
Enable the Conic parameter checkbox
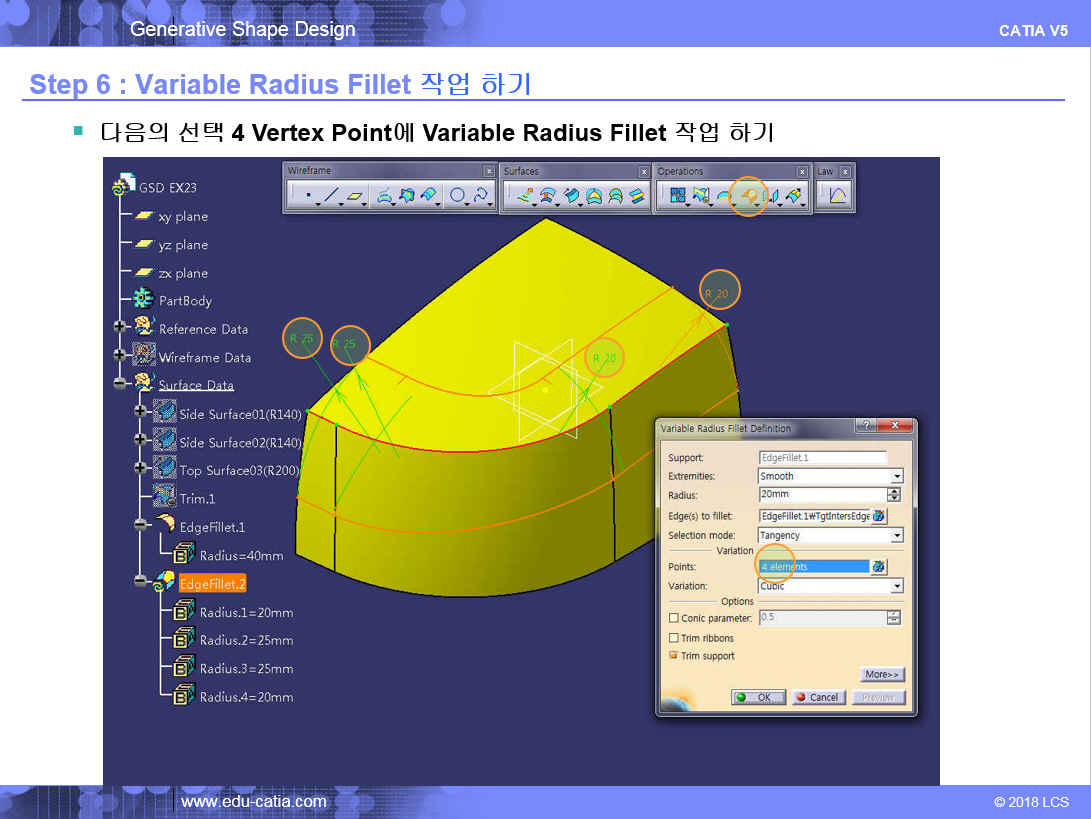tap(673, 618)
